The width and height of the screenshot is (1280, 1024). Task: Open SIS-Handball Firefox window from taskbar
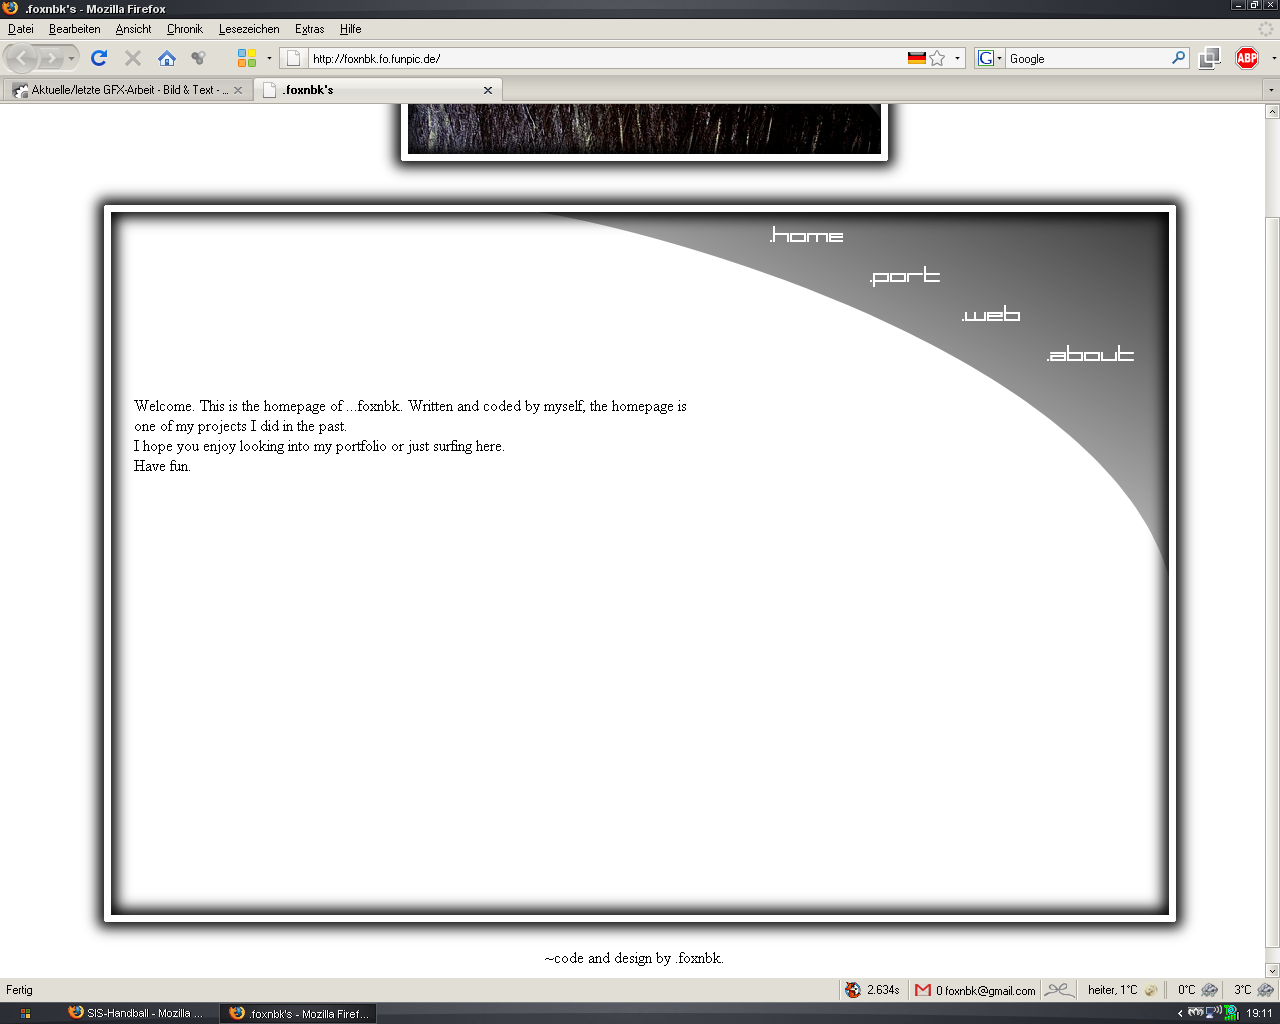pos(137,1013)
